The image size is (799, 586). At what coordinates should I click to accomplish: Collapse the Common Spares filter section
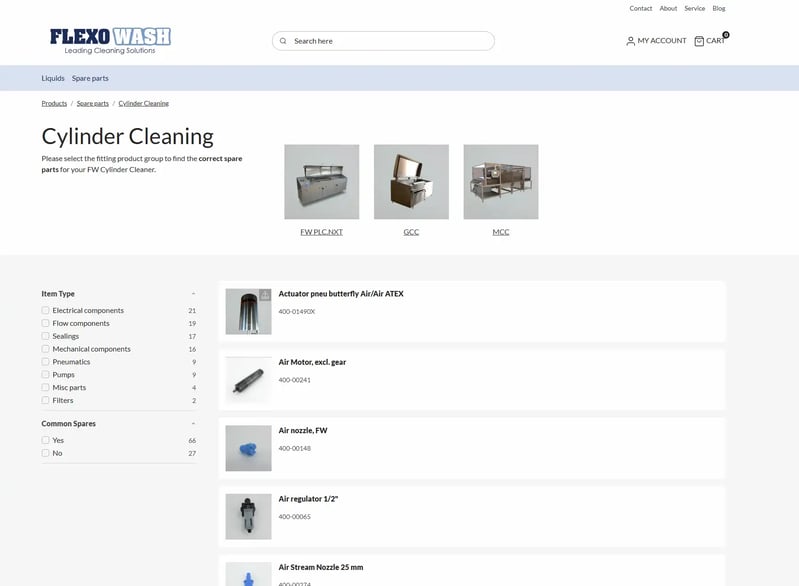click(x=193, y=423)
